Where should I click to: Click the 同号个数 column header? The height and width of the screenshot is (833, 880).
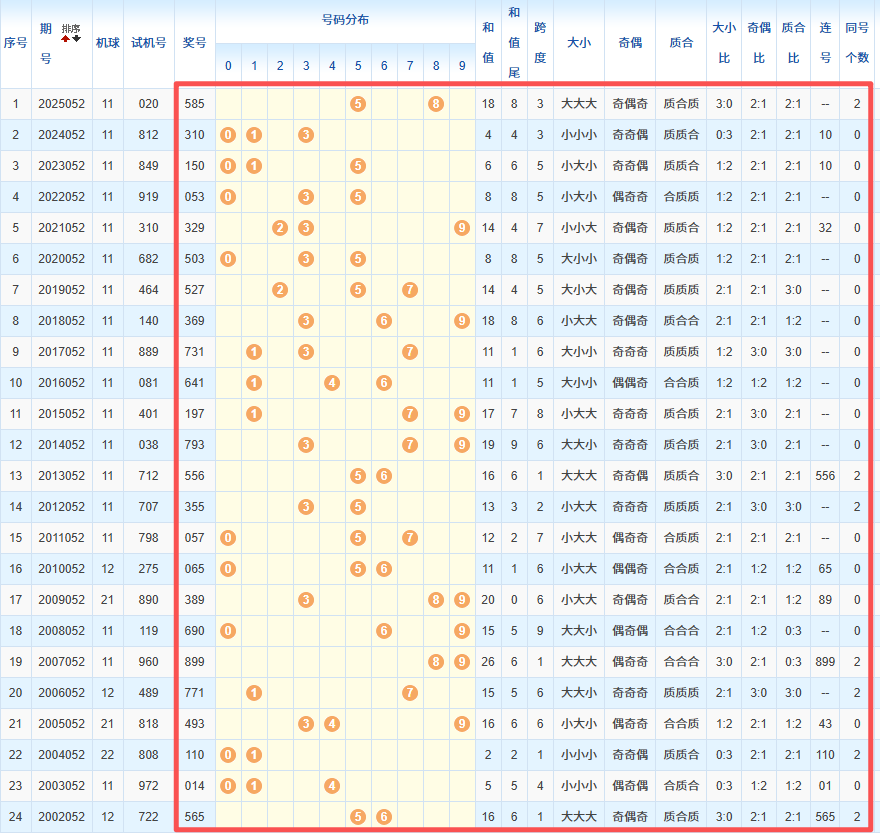[x=857, y=43]
